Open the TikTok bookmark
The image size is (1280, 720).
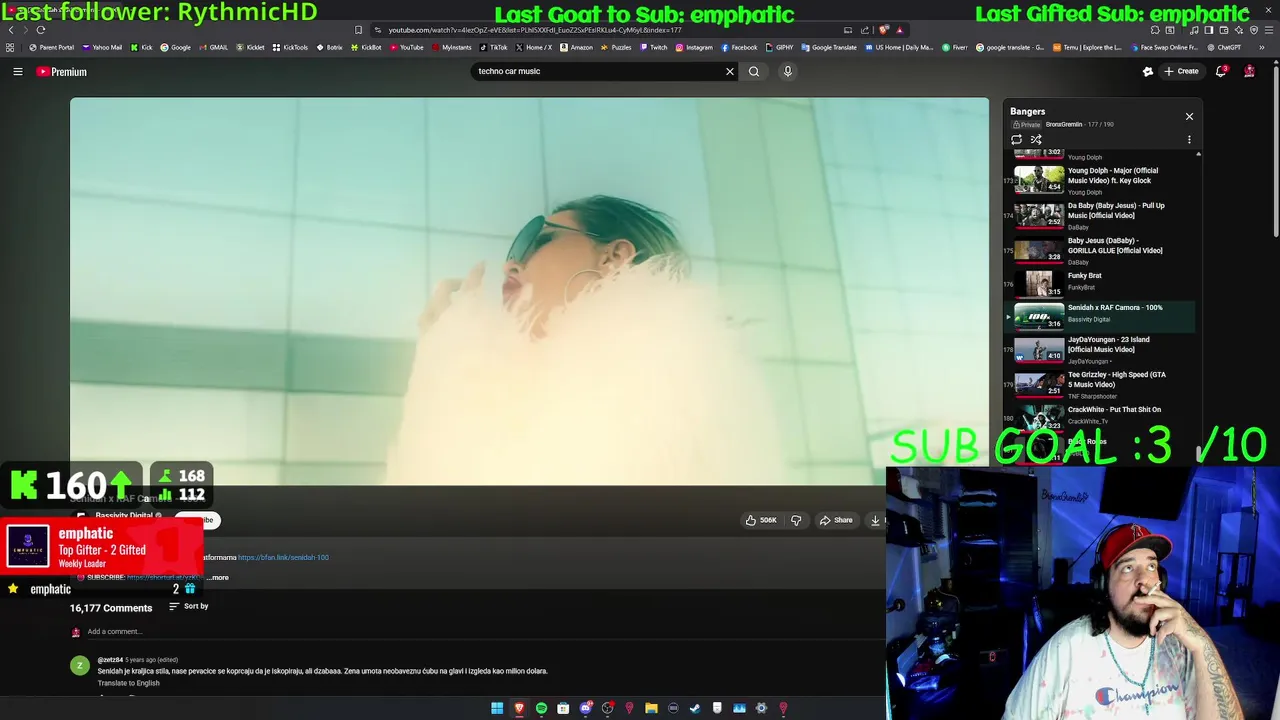point(494,47)
